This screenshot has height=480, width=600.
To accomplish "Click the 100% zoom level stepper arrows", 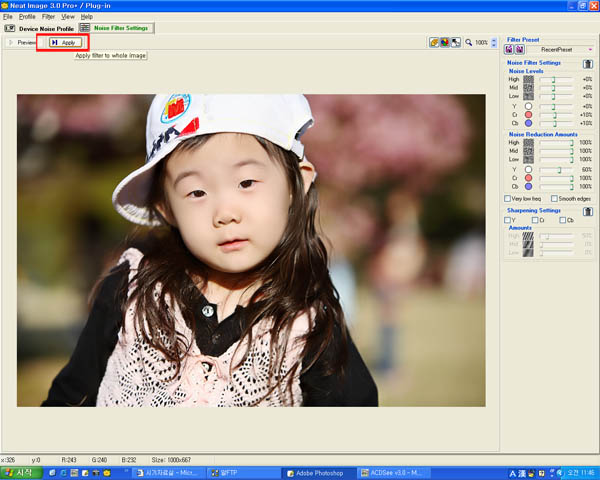I will click(494, 42).
